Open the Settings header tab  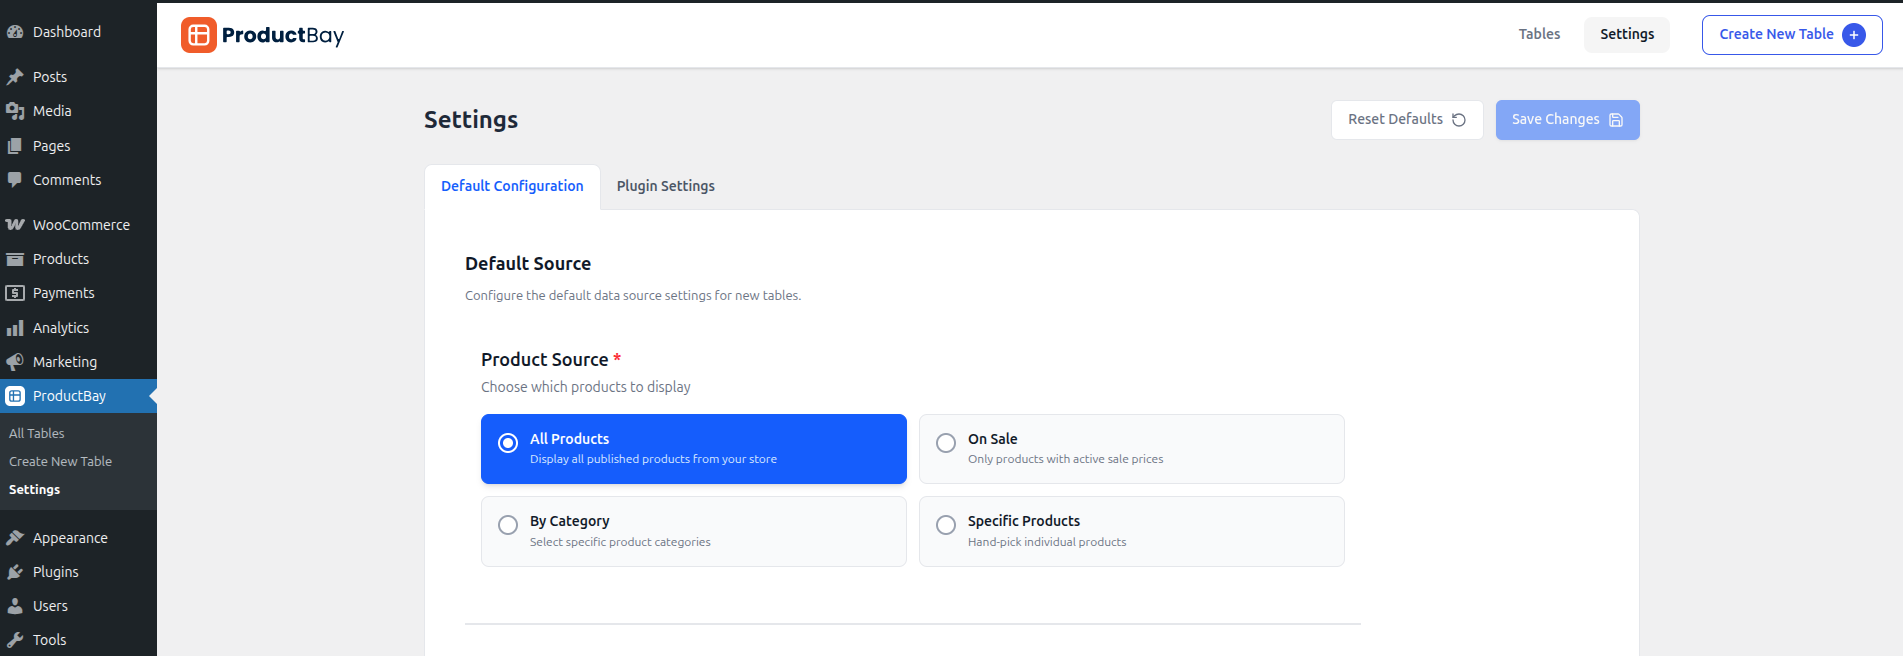pyautogui.click(x=1627, y=35)
